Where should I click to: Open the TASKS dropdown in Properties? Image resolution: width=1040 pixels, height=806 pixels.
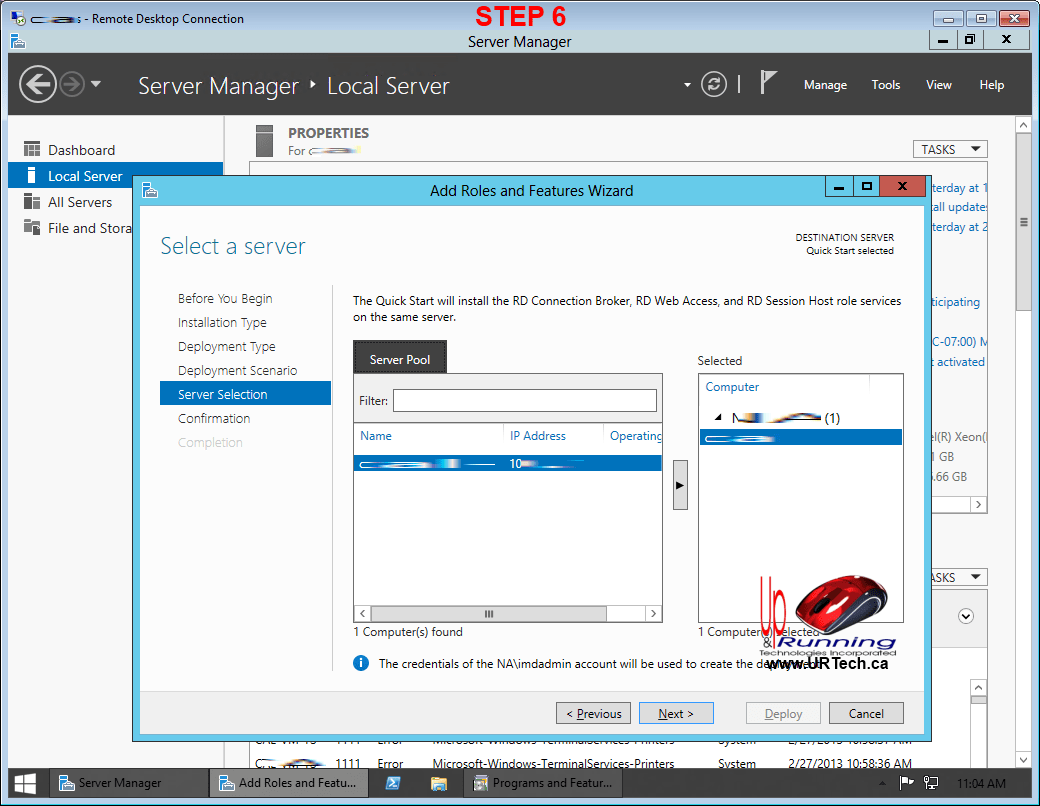point(949,149)
